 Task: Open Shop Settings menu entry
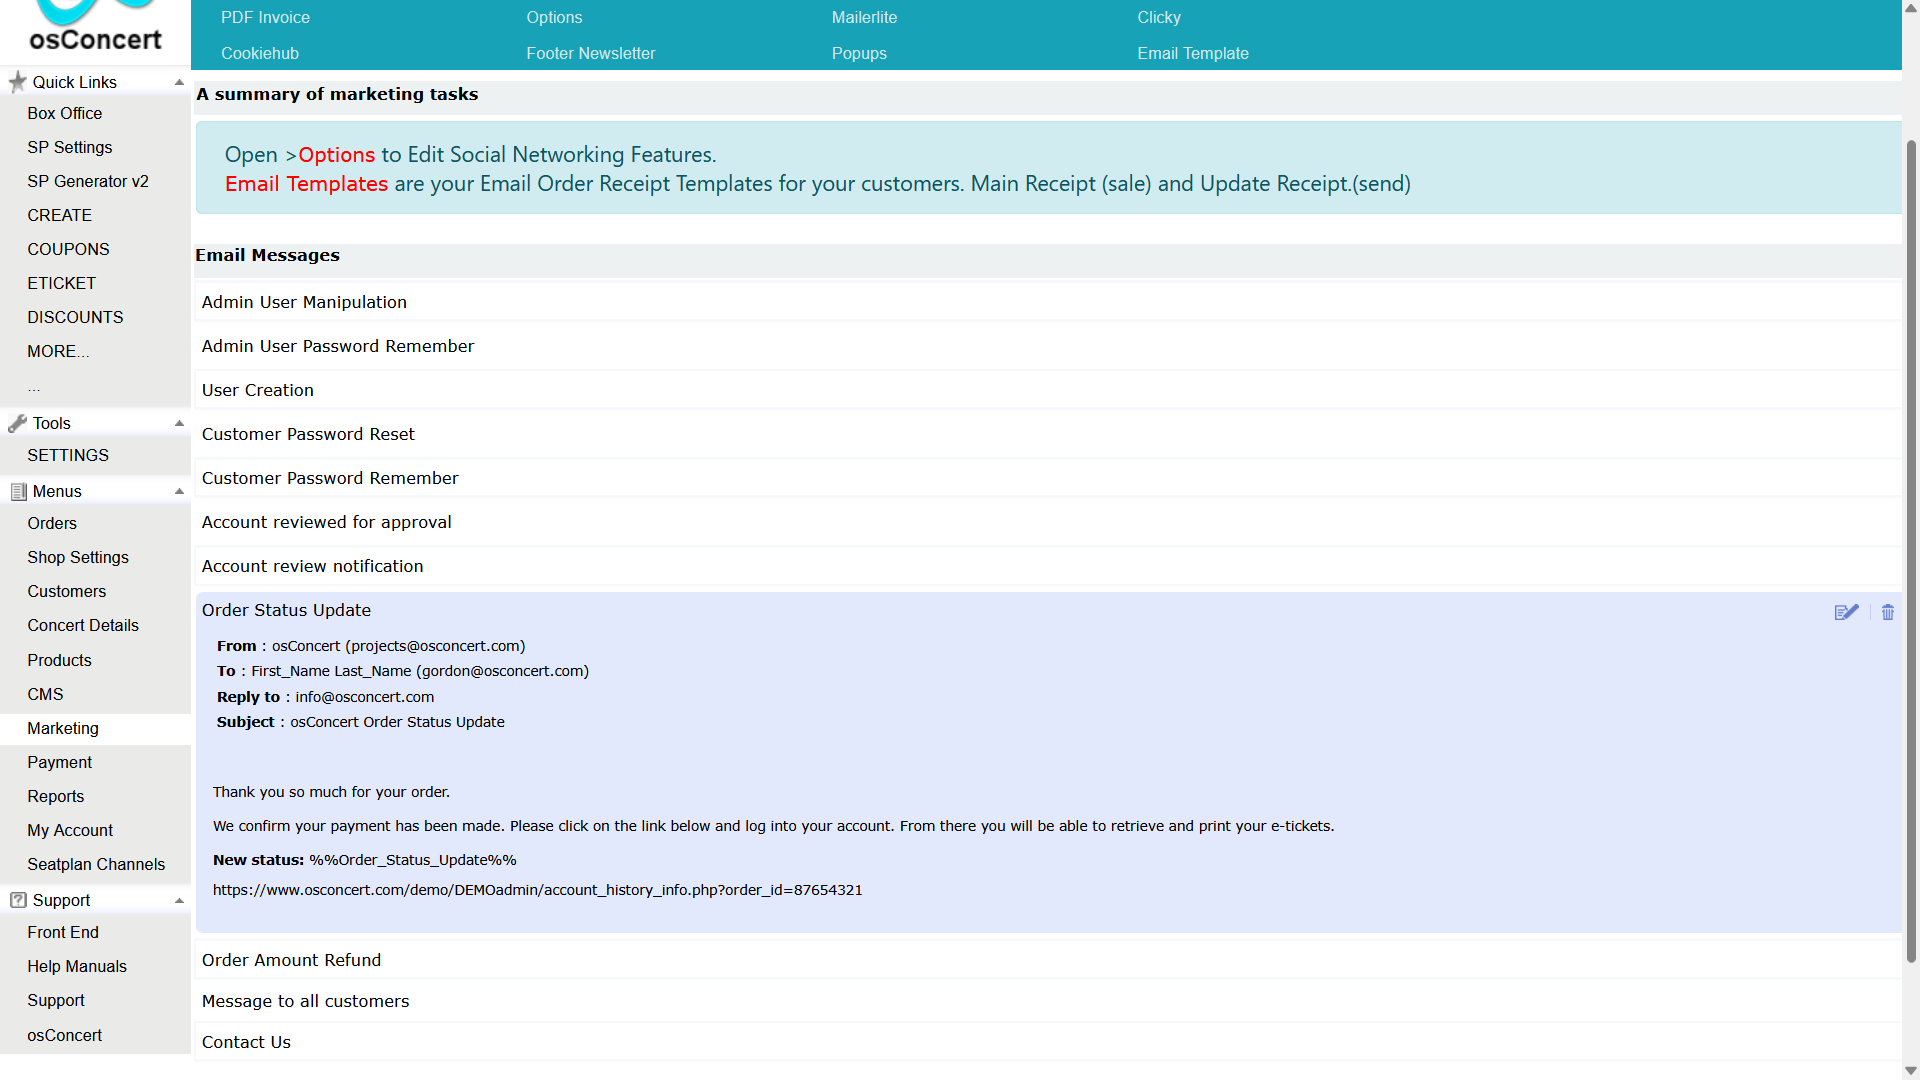pyautogui.click(x=78, y=557)
